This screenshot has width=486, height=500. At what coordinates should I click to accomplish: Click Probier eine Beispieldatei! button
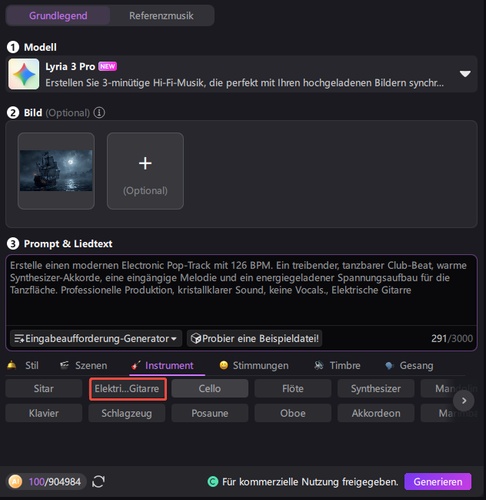tap(254, 339)
